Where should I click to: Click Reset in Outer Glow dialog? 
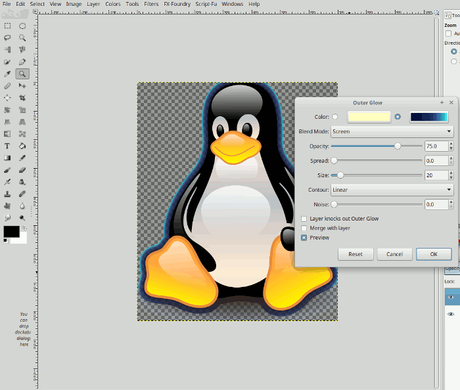355,254
